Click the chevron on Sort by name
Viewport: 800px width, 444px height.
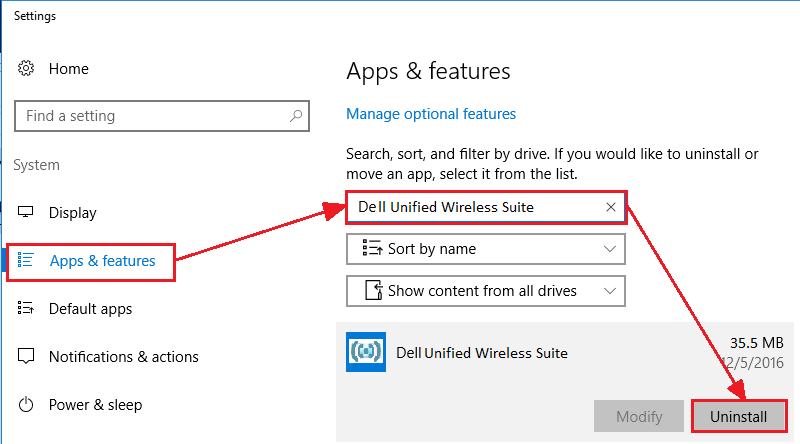point(610,249)
